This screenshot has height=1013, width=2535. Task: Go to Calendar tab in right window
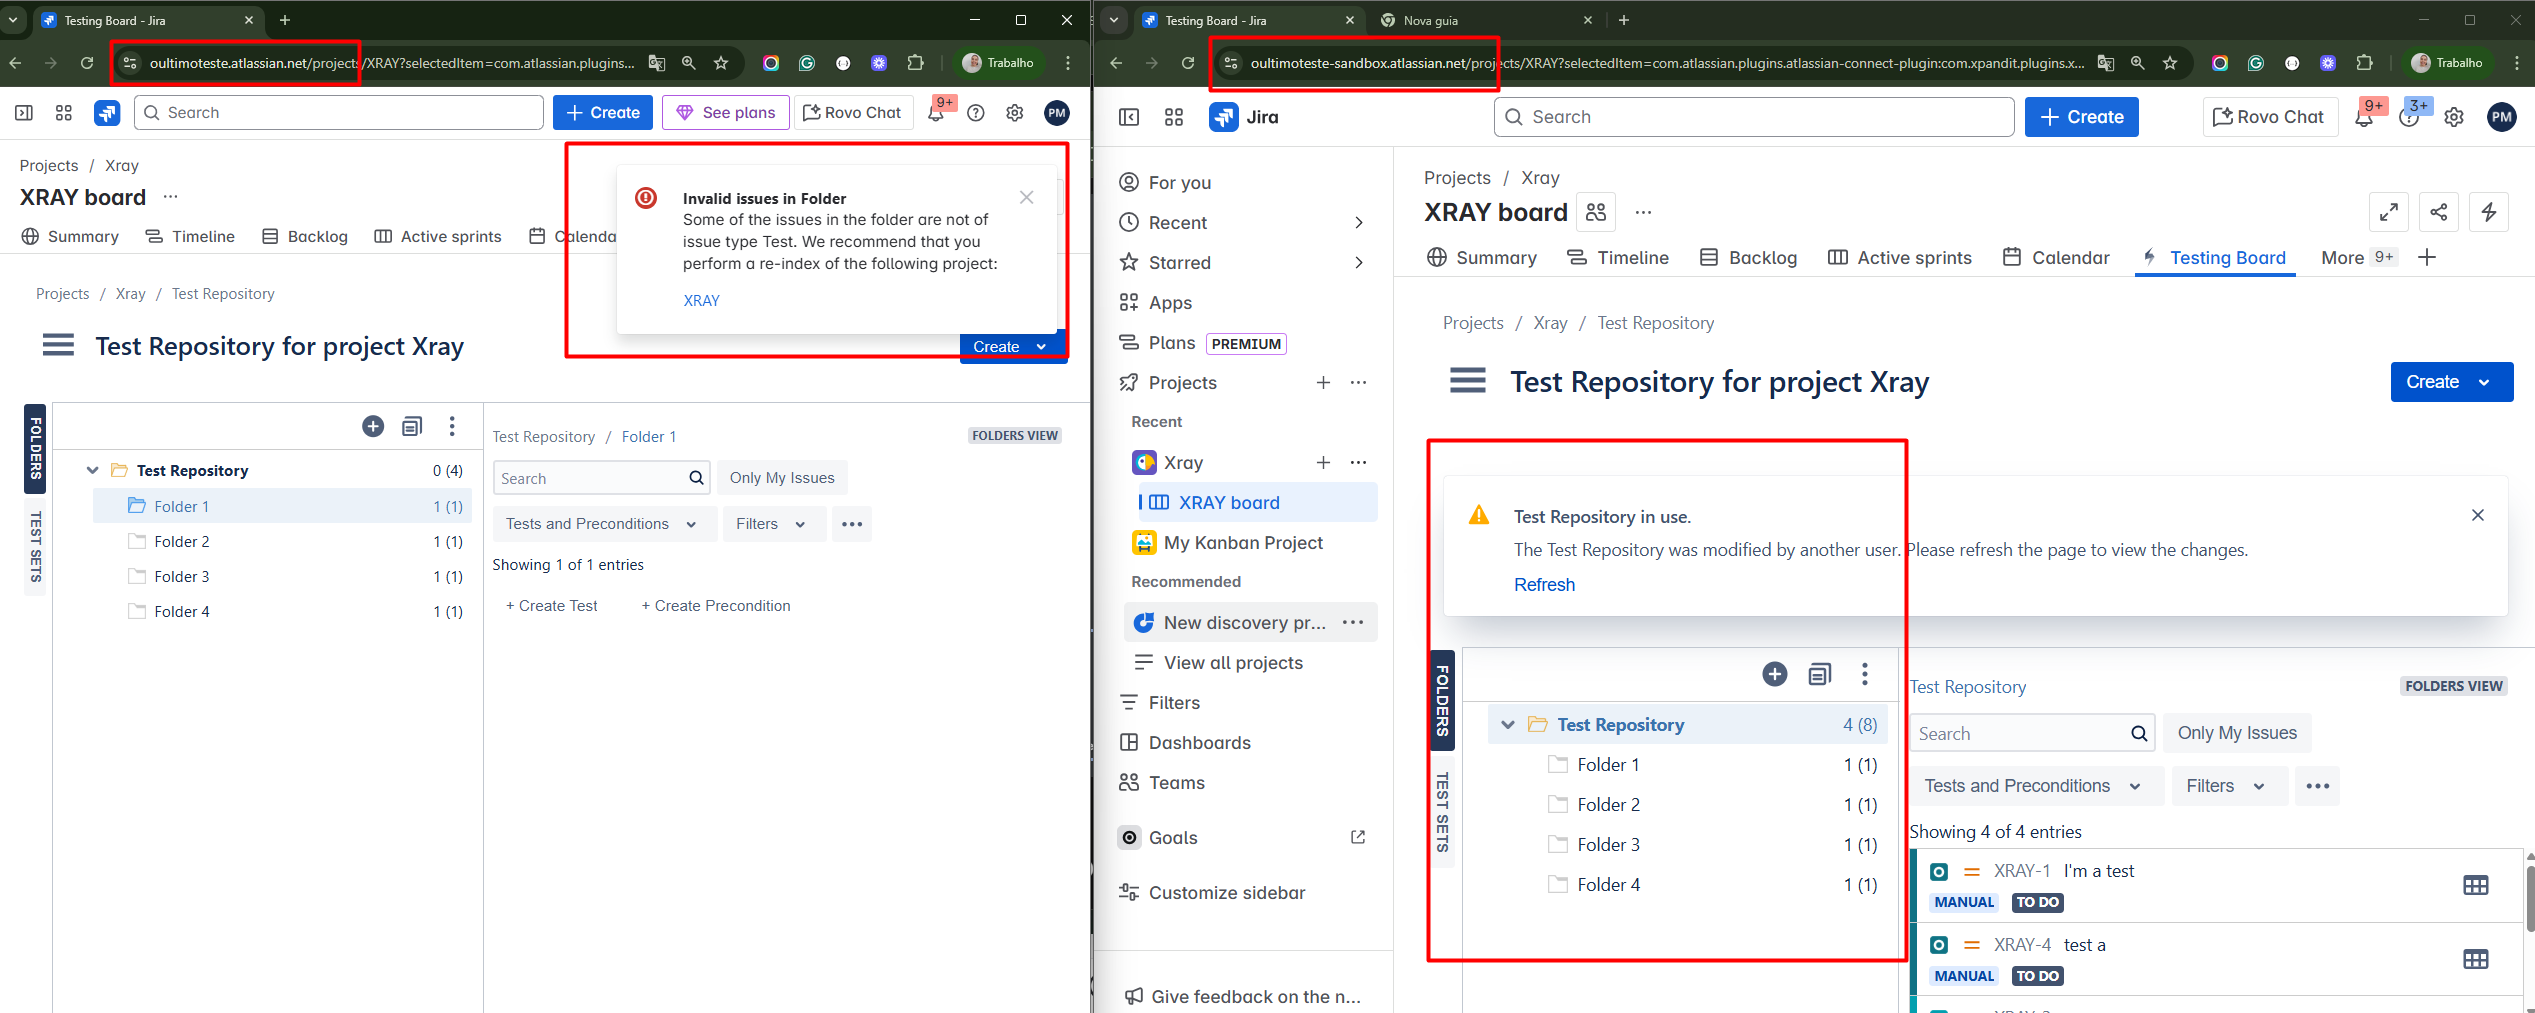[x=2056, y=258]
